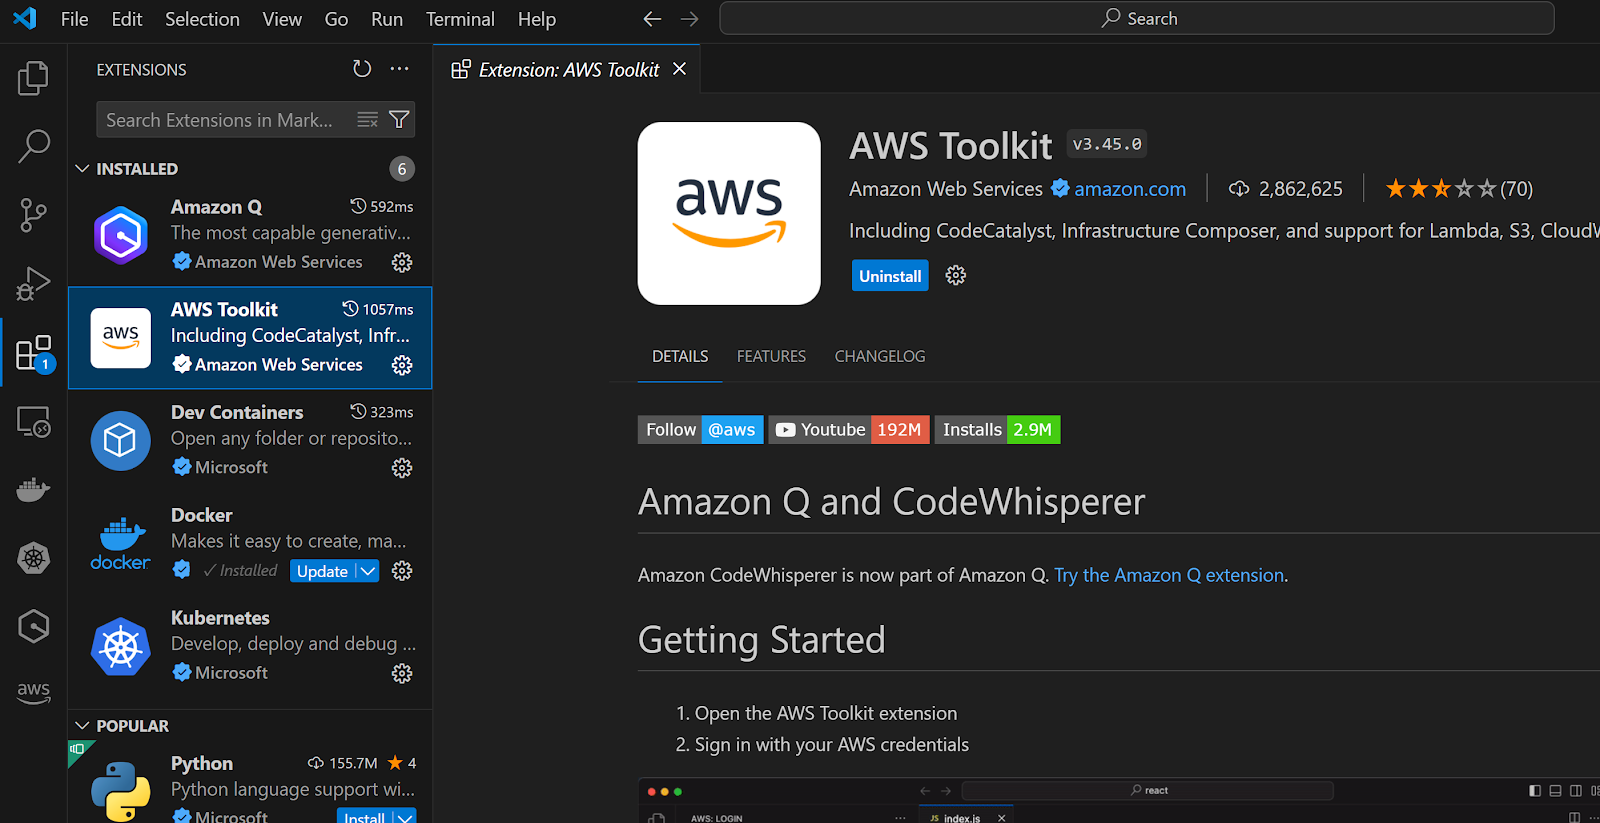Screen dimensions: 1600x823
Task: Select AWS Toolkit in installed list
Action: (x=250, y=338)
